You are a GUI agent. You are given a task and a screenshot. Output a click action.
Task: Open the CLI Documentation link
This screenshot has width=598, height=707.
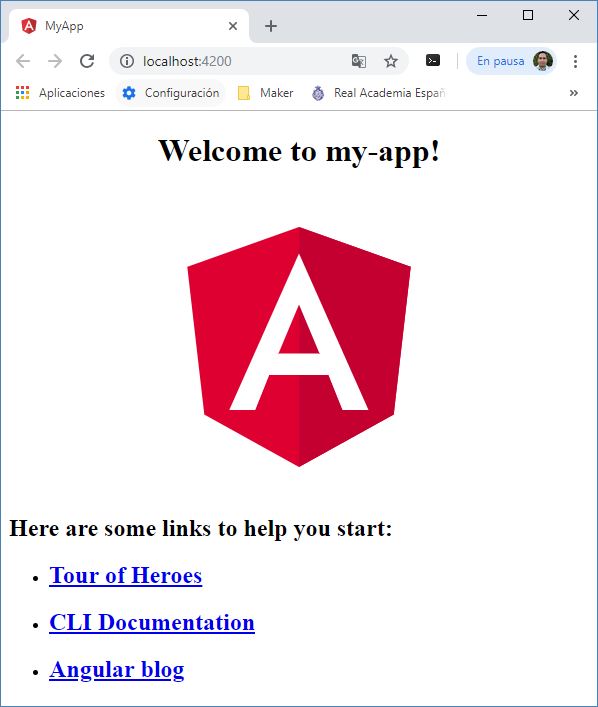(x=152, y=623)
